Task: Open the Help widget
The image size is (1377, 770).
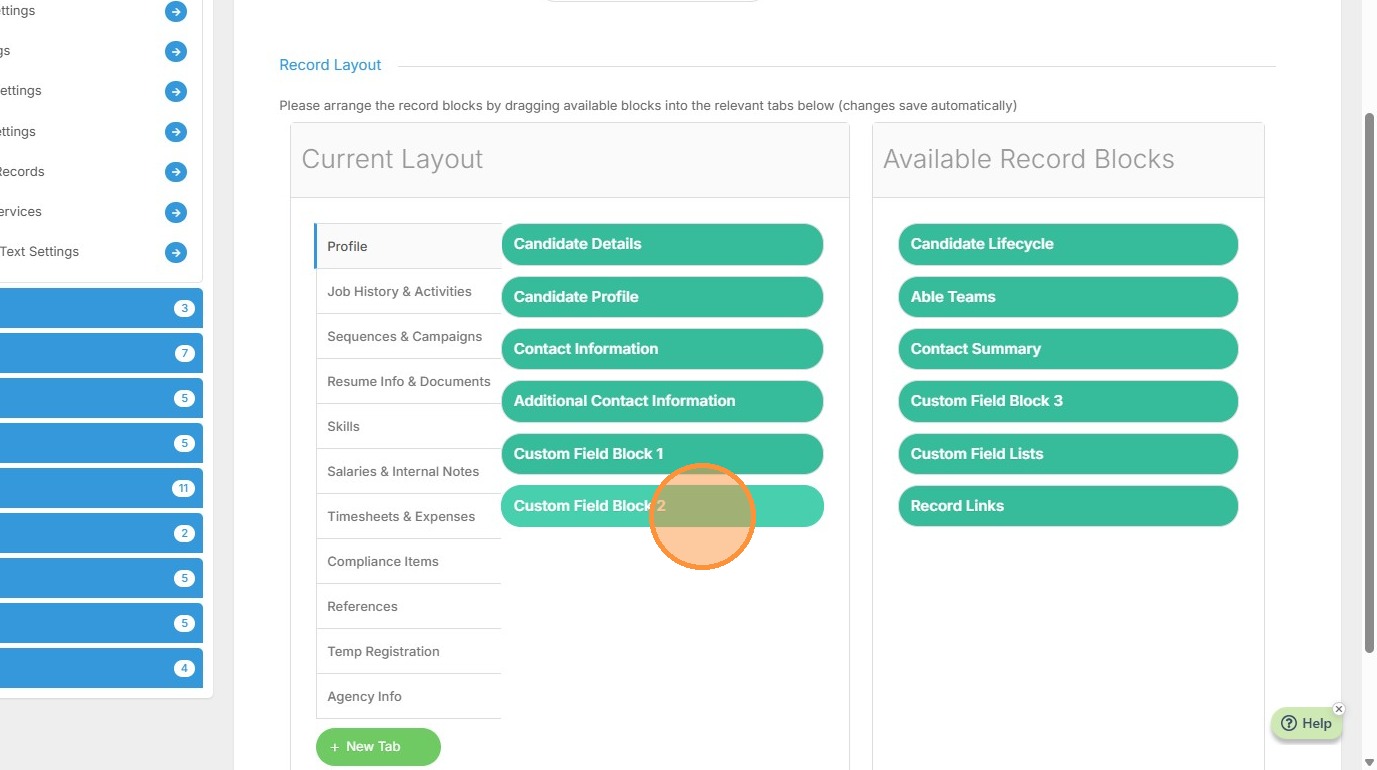Action: (1306, 724)
